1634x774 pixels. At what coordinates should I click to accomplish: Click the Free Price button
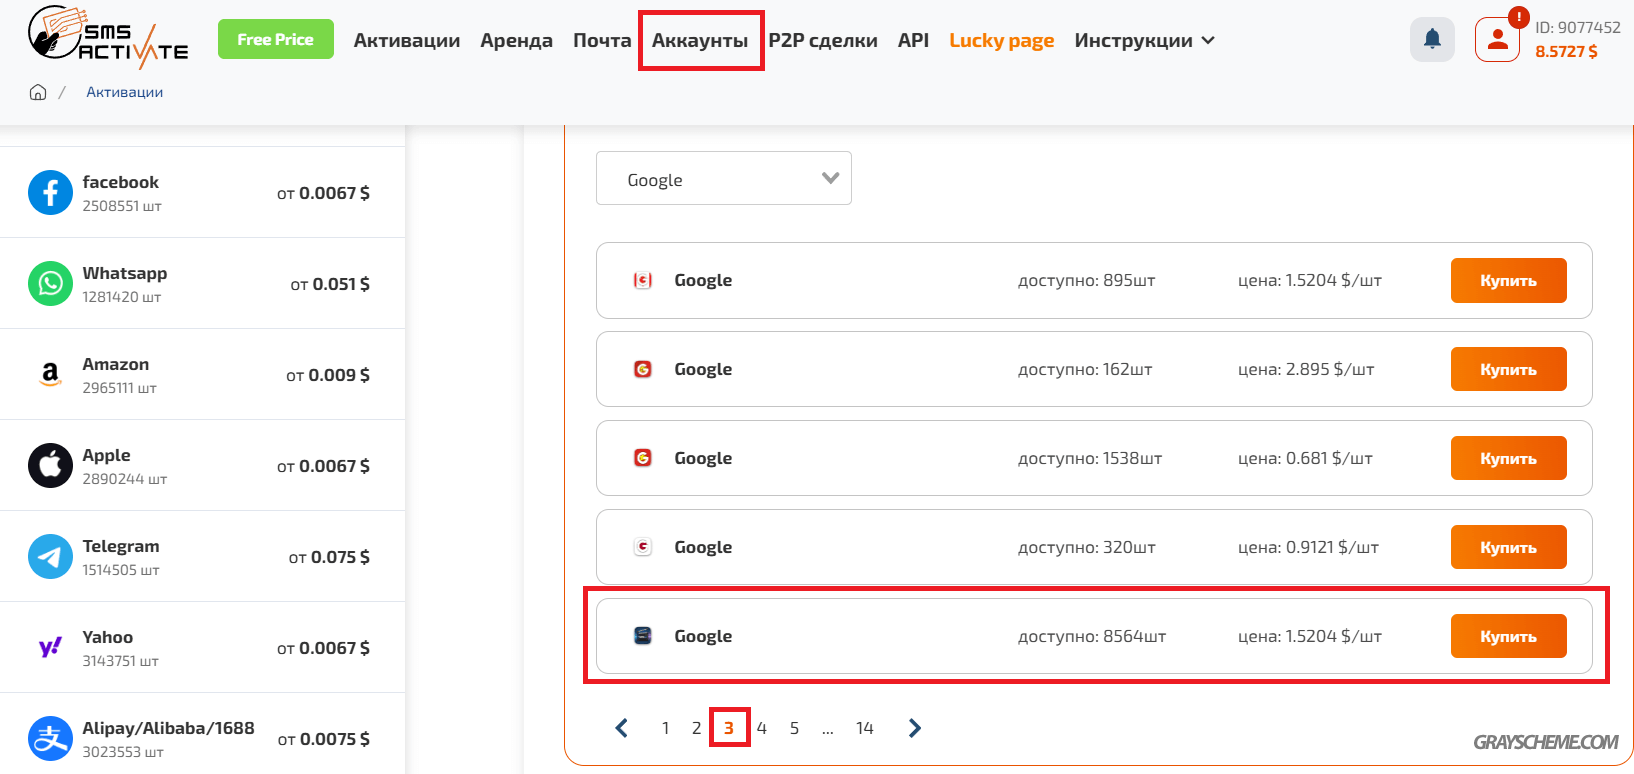pos(275,40)
